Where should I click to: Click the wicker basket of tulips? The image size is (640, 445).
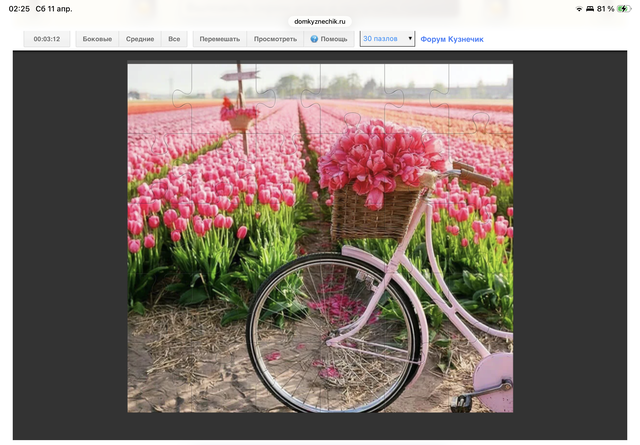coord(377,208)
